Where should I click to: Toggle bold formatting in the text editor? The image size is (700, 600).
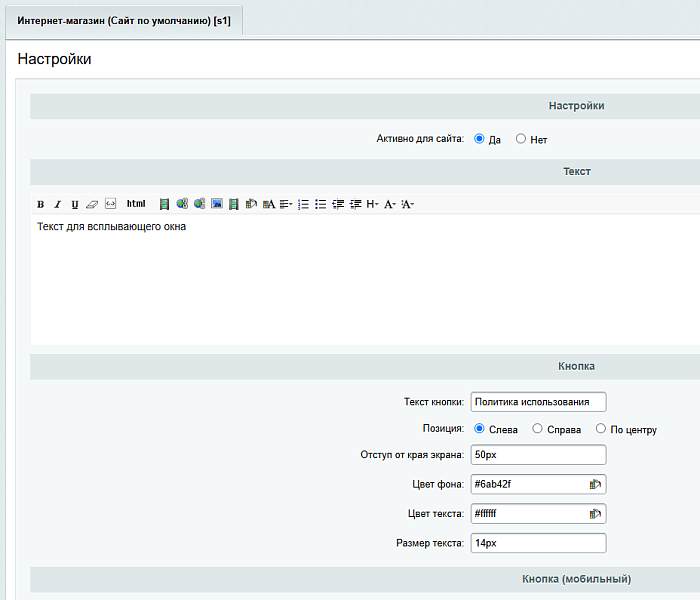[40, 204]
